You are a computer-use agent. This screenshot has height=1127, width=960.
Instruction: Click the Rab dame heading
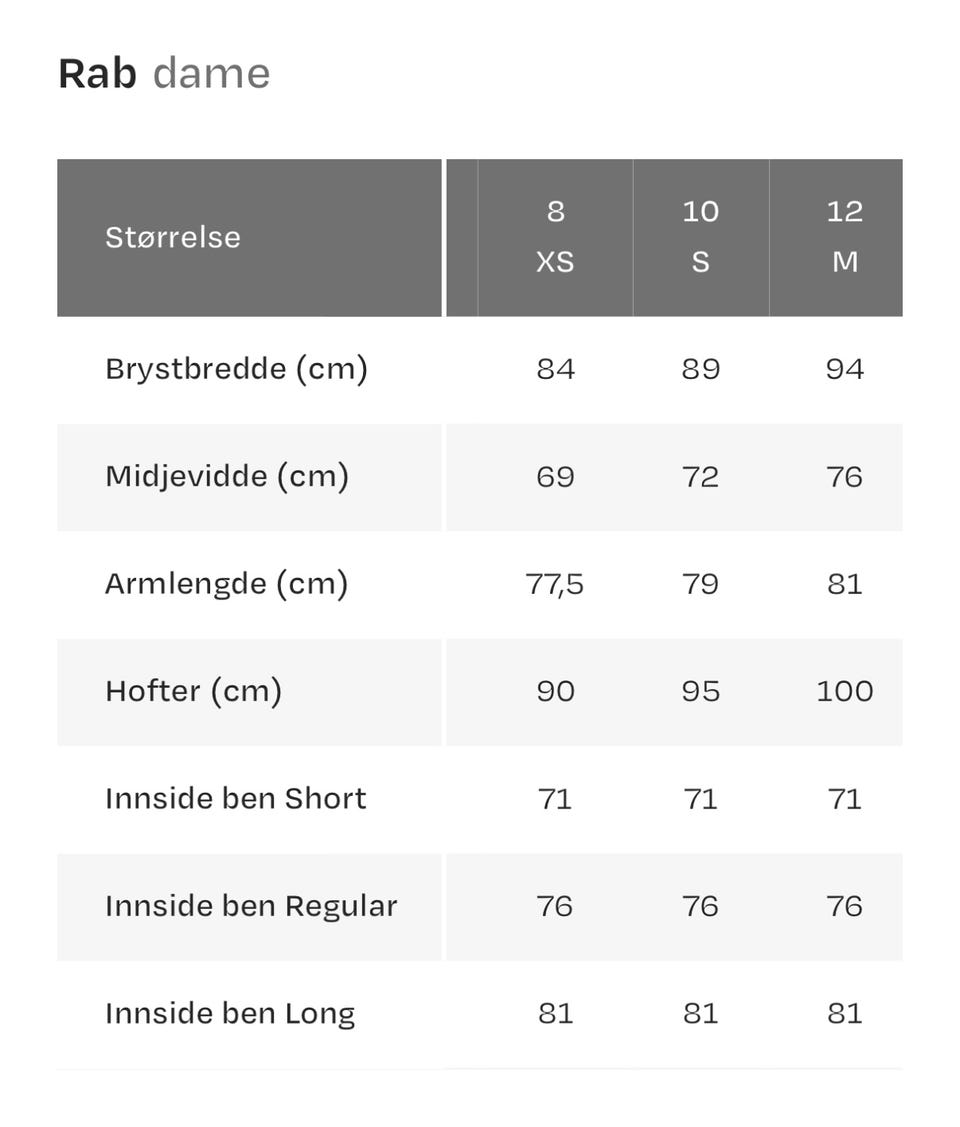click(164, 74)
